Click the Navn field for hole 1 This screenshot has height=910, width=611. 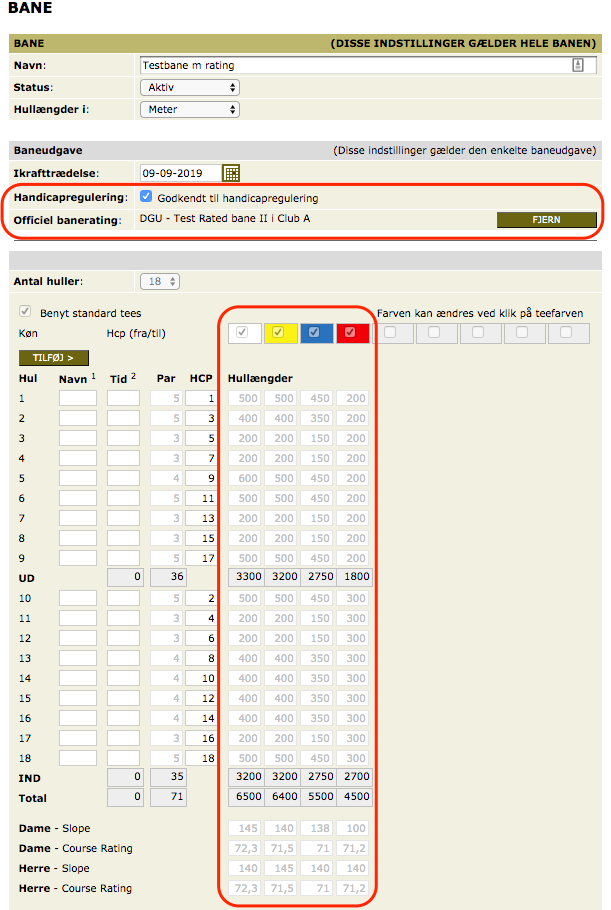pos(78,398)
